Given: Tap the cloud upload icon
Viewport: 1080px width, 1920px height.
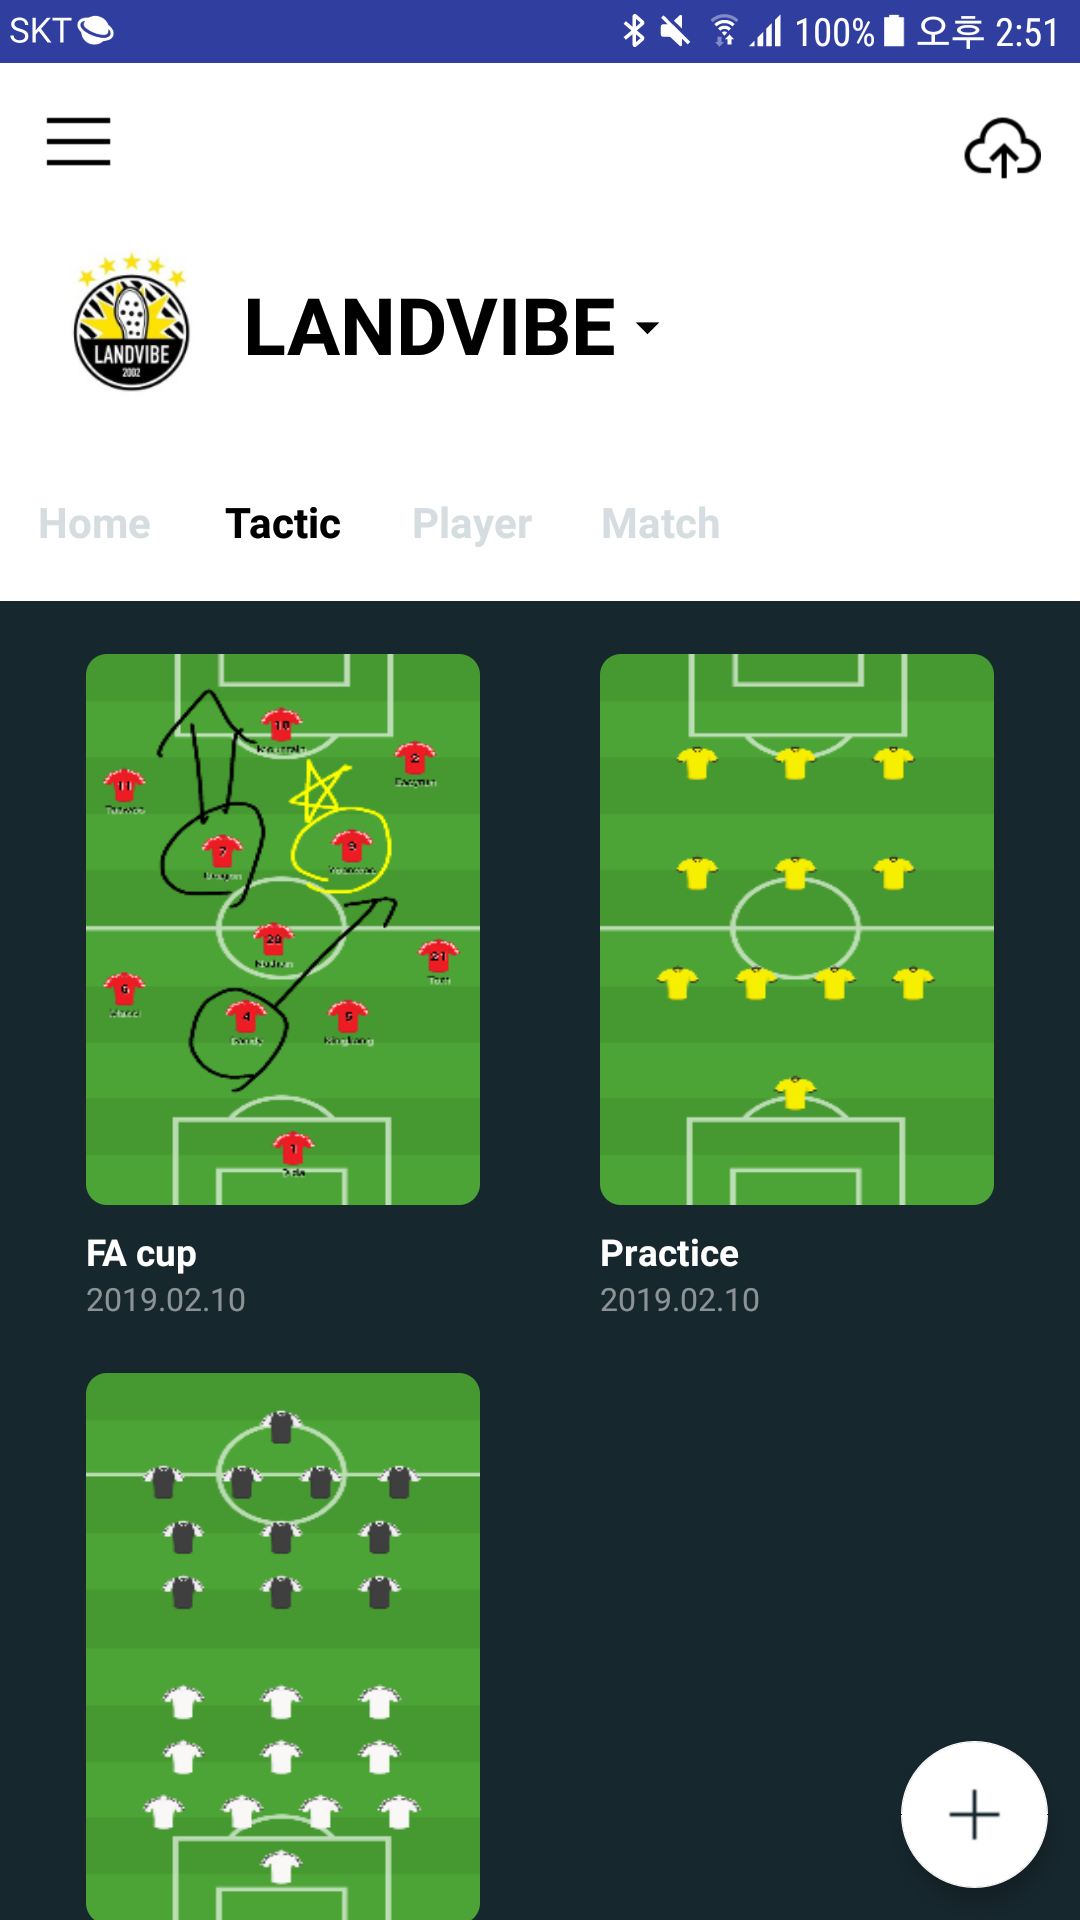Looking at the screenshot, I should click(1002, 148).
